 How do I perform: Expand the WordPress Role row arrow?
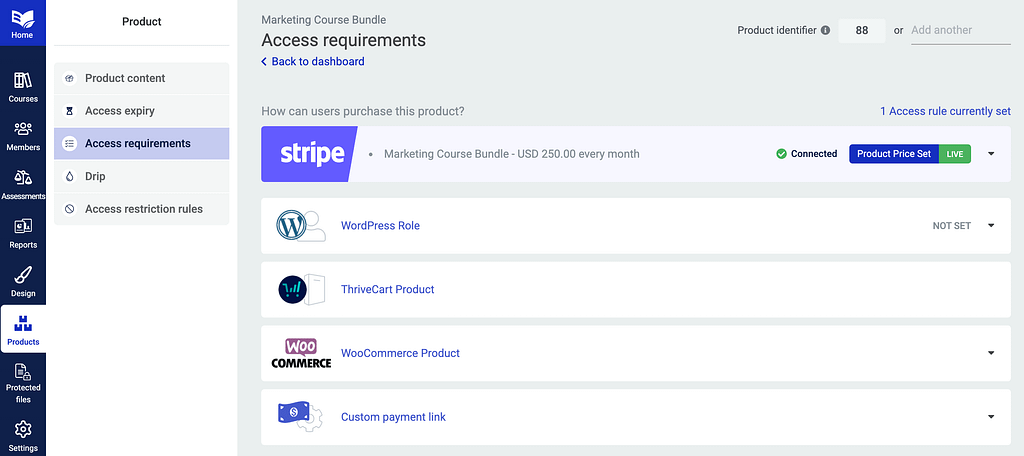(x=991, y=225)
